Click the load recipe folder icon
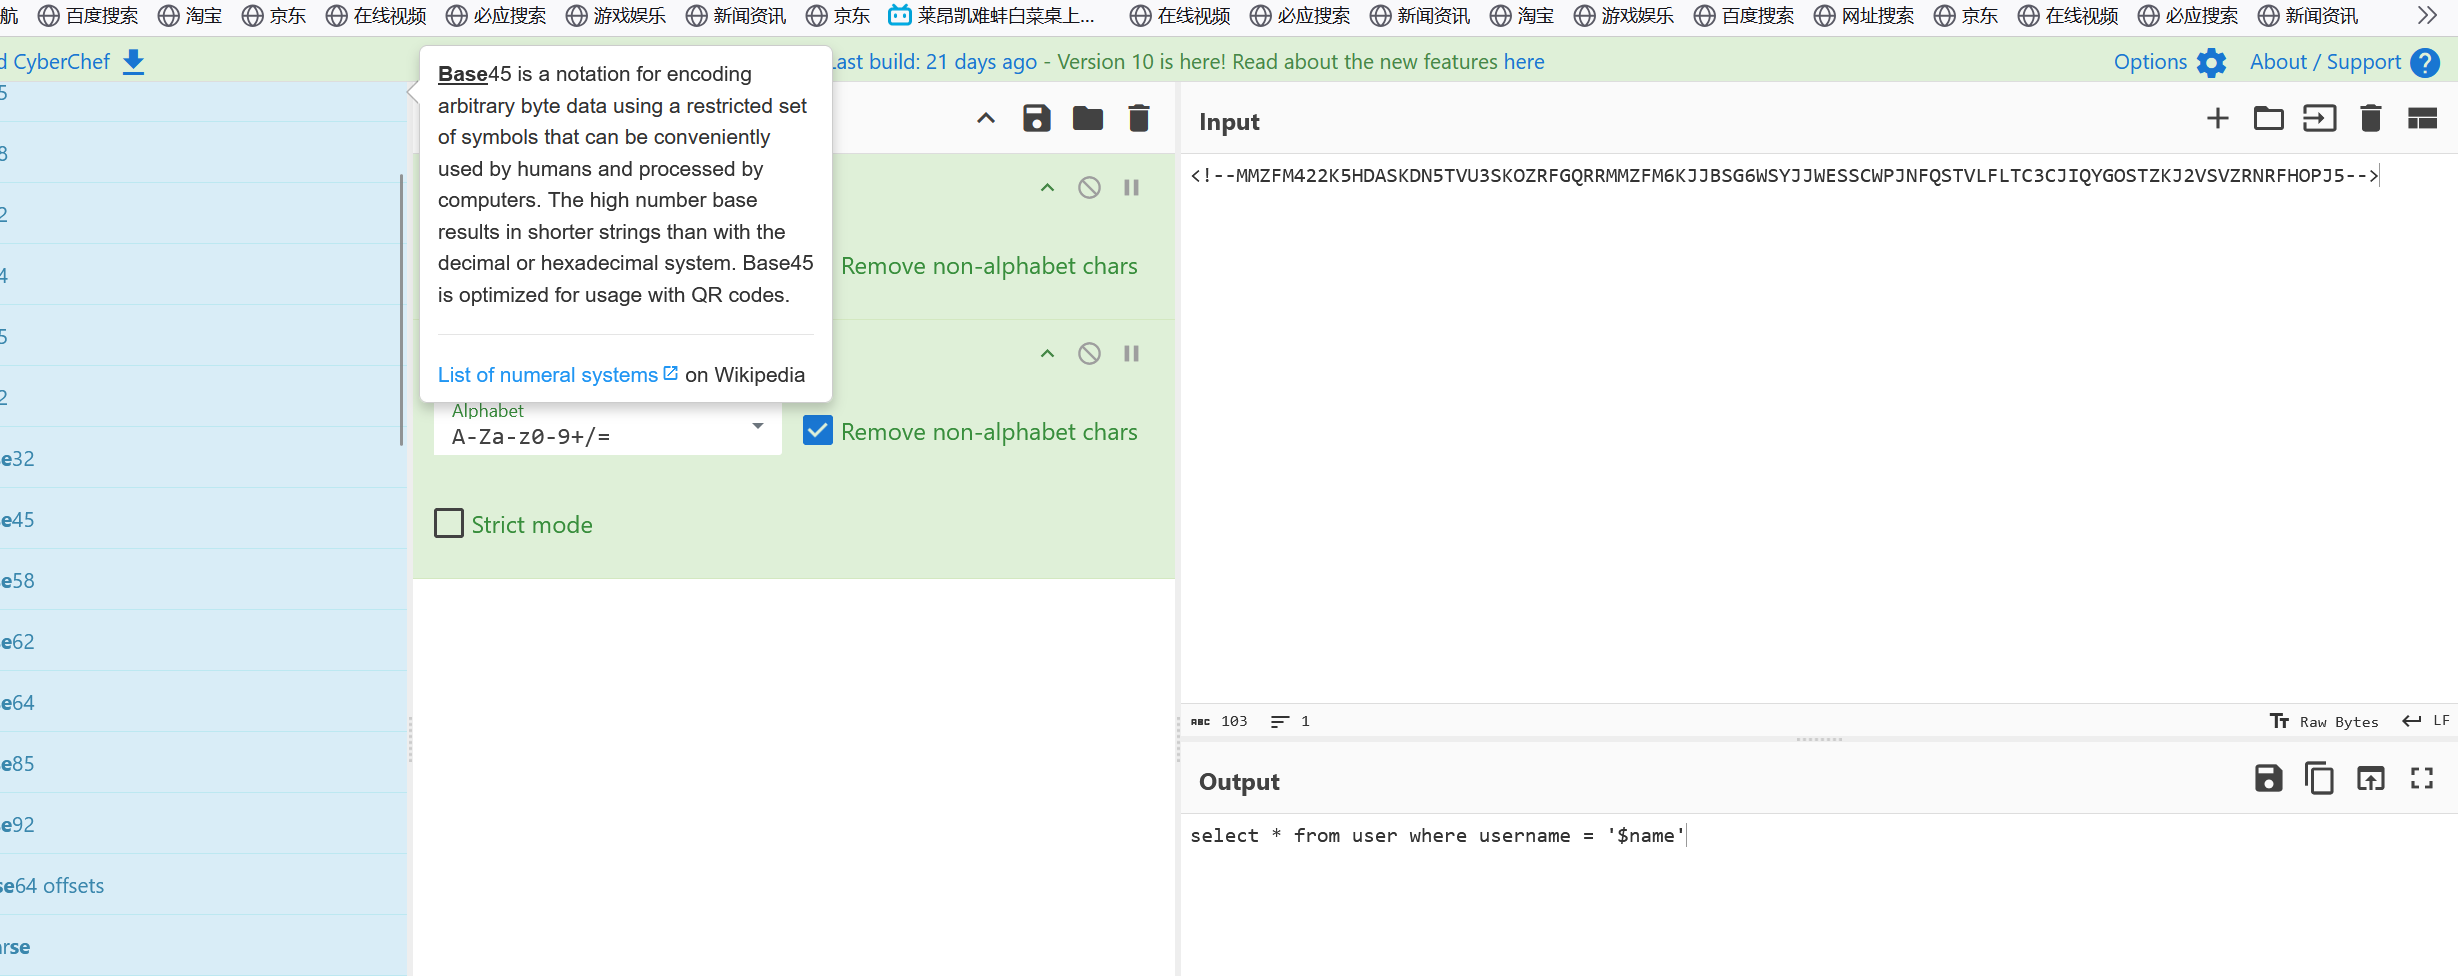This screenshot has width=2458, height=976. tap(1087, 118)
